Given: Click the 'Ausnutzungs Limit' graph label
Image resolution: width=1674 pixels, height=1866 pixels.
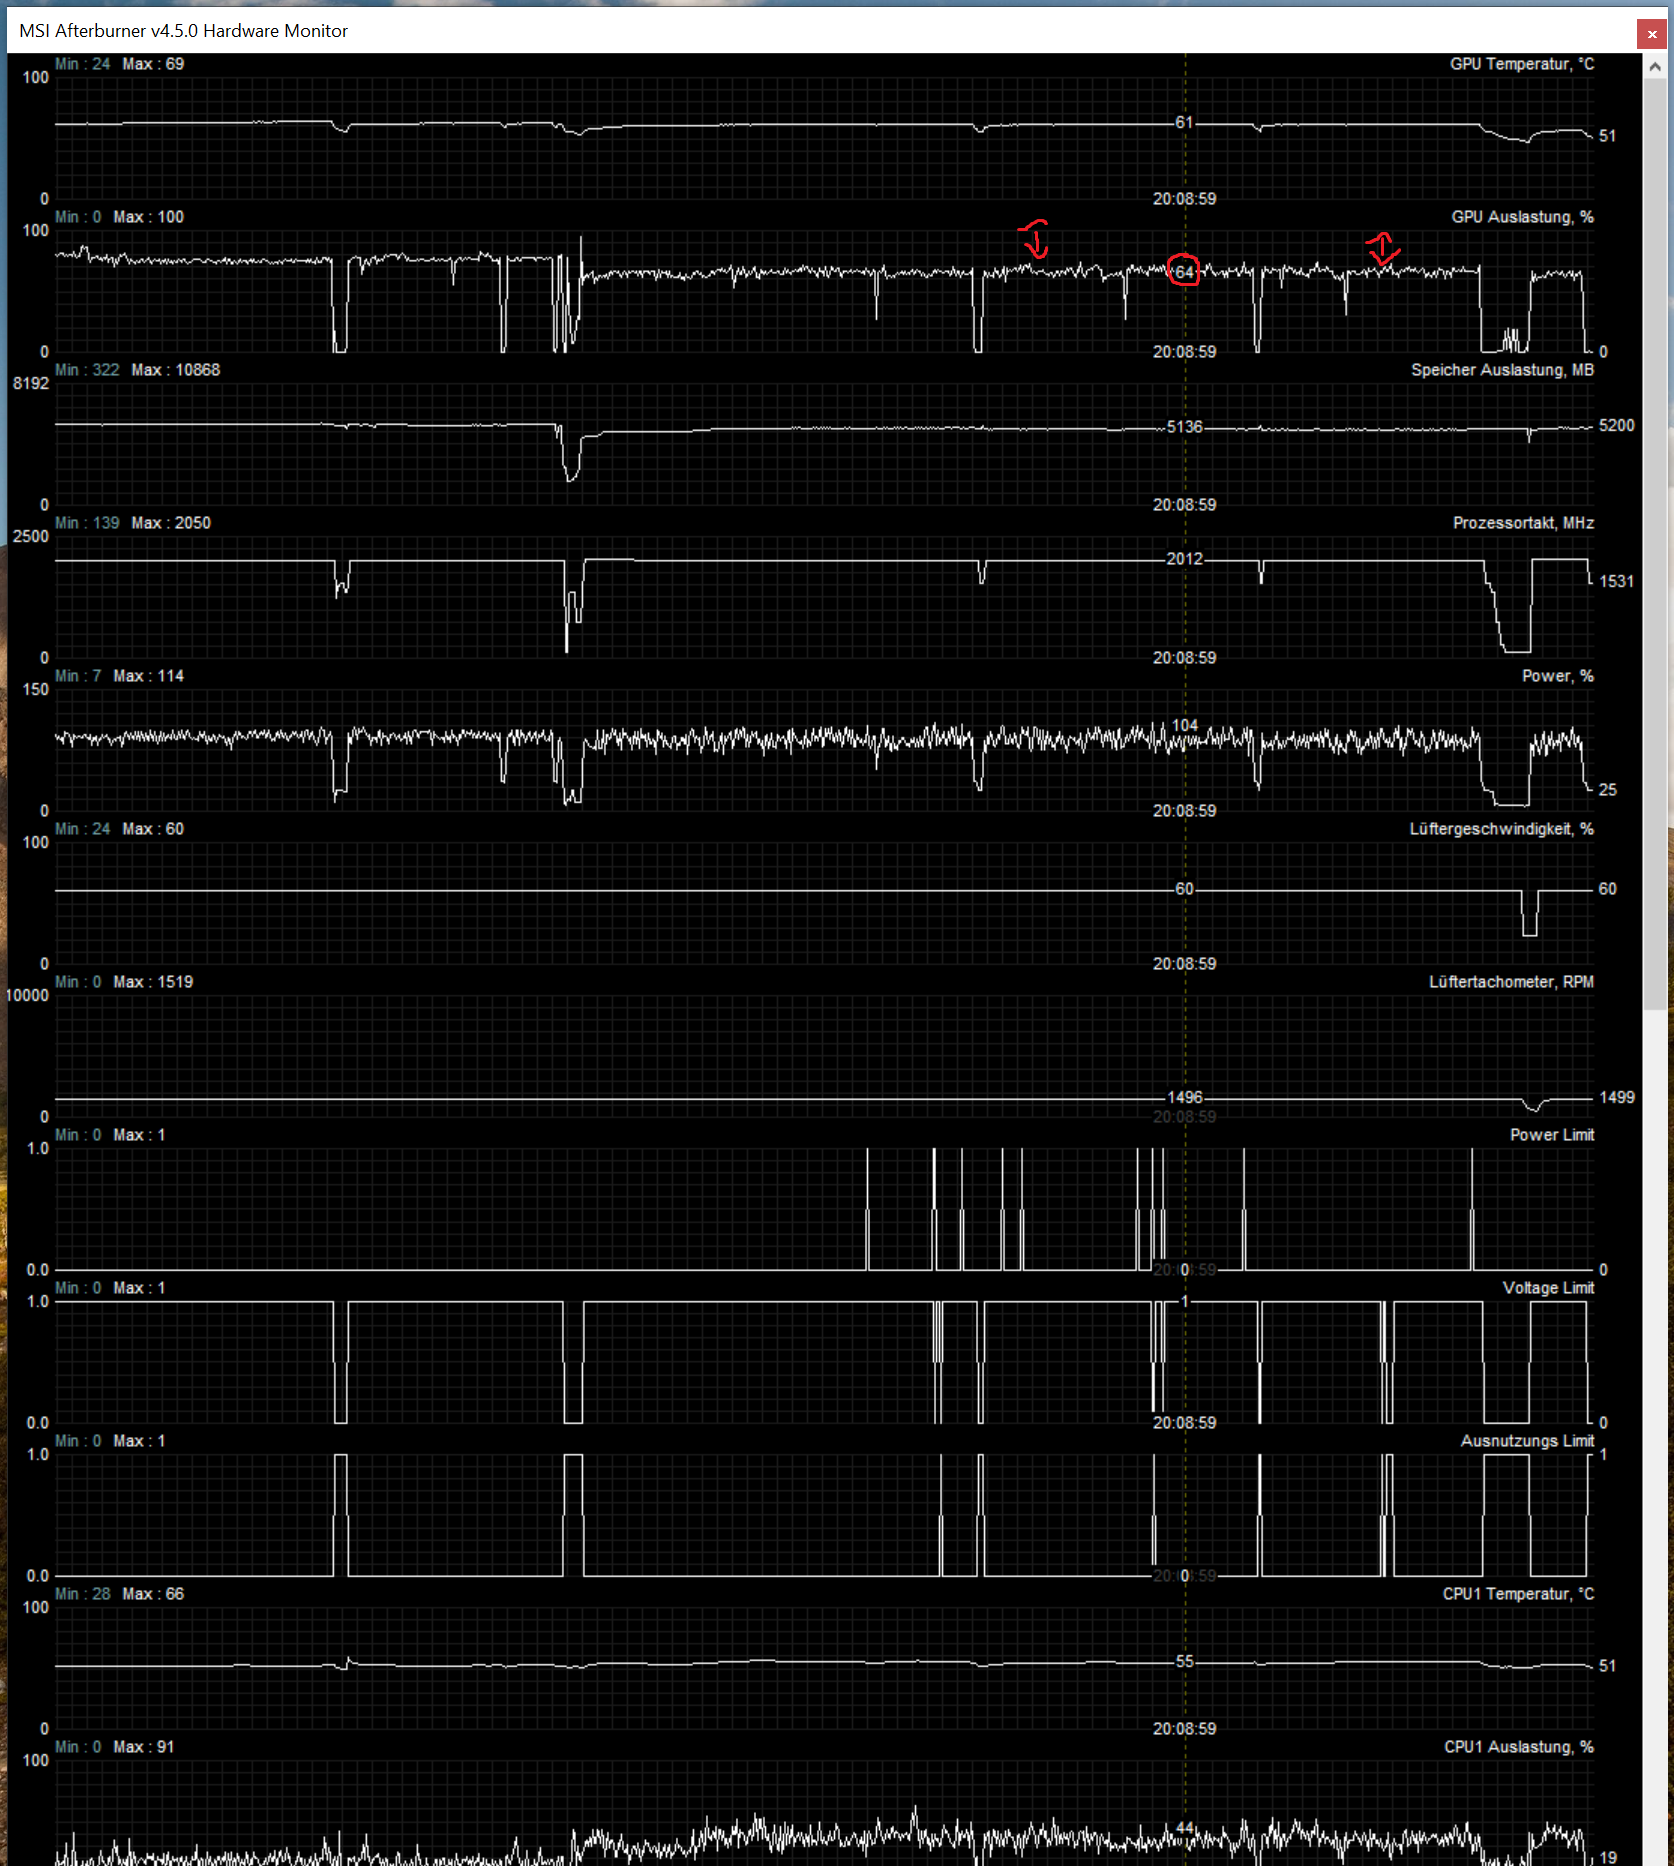Looking at the screenshot, I should (x=1527, y=1441).
